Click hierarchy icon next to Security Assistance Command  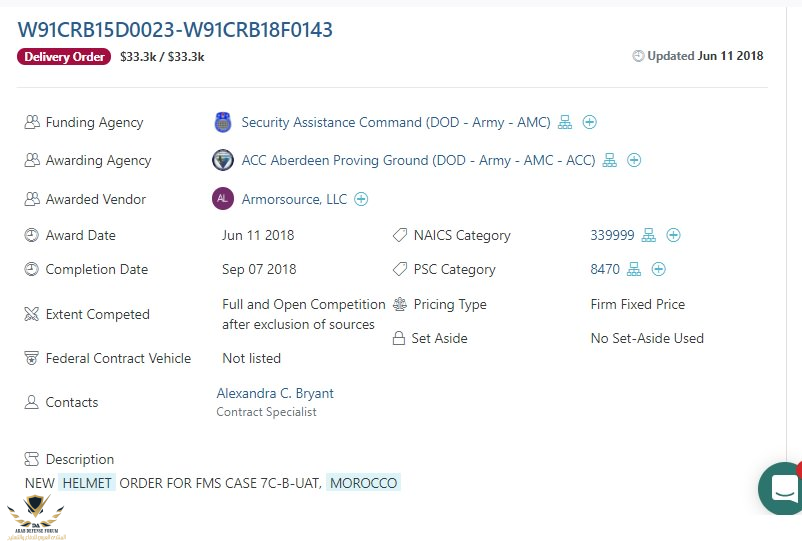point(565,122)
